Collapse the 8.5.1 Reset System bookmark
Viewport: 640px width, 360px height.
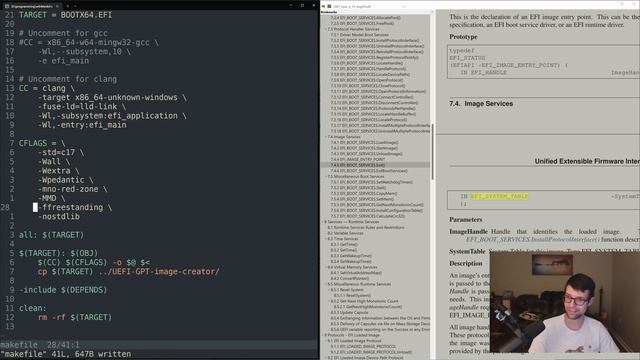pos(329,290)
